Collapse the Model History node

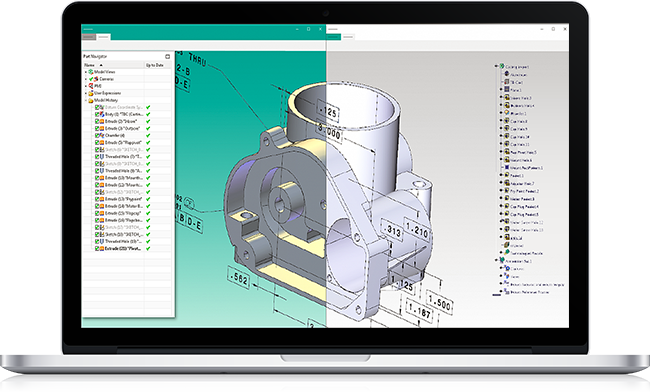[x=86, y=100]
